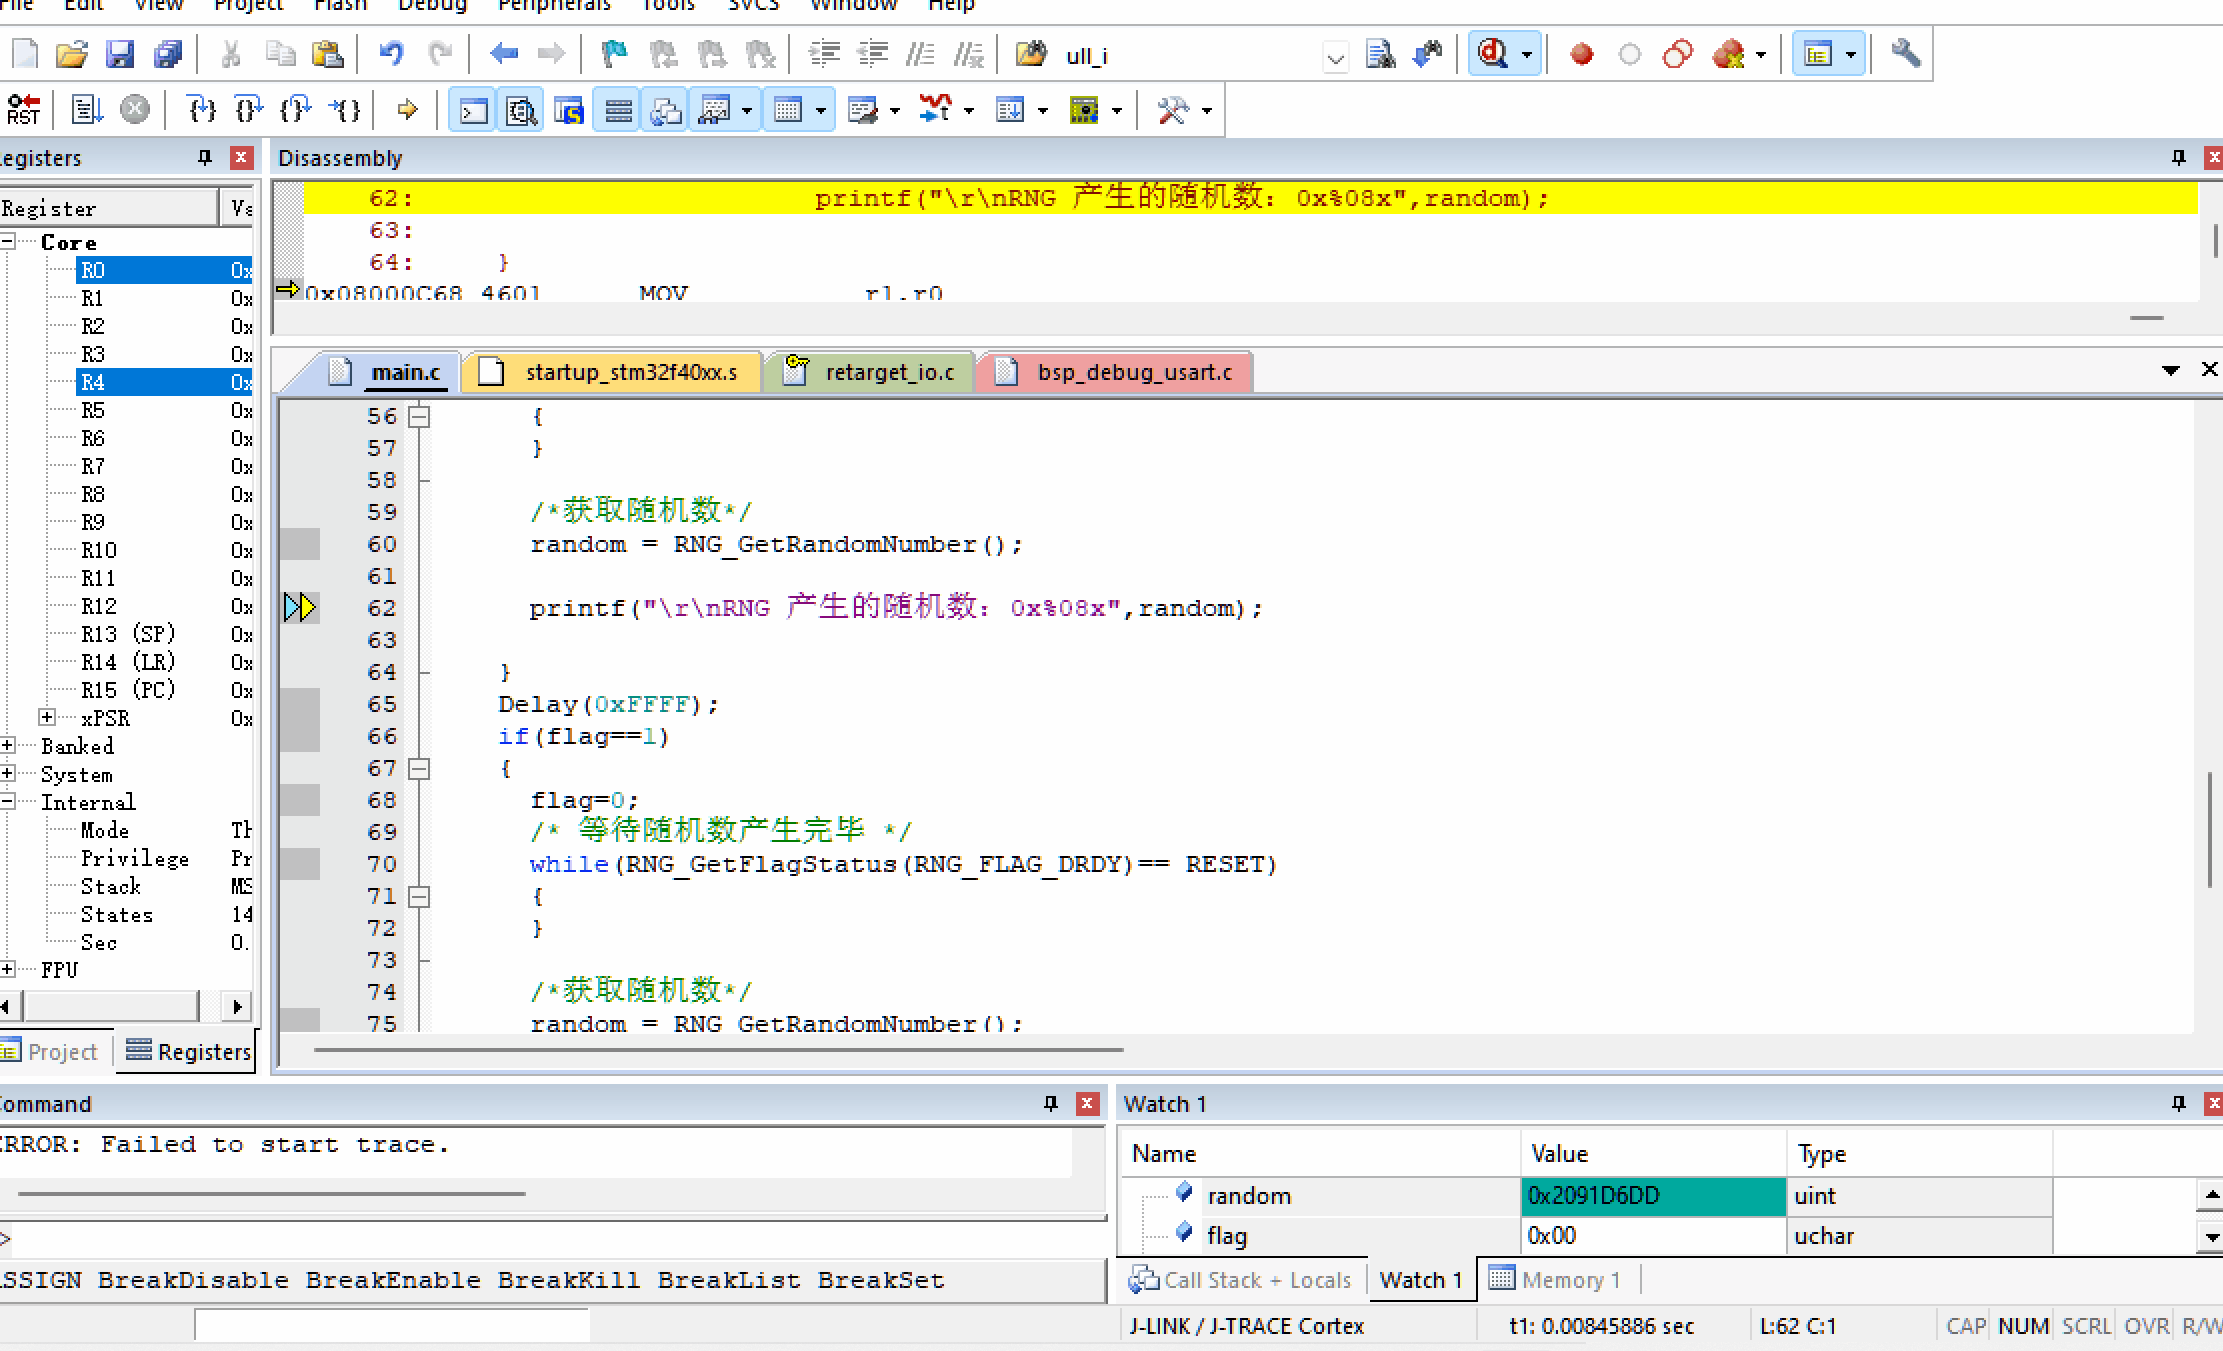Click the Reset CPU (RST) button
Image resolution: width=2223 pixels, height=1351 pixels.
[22, 109]
